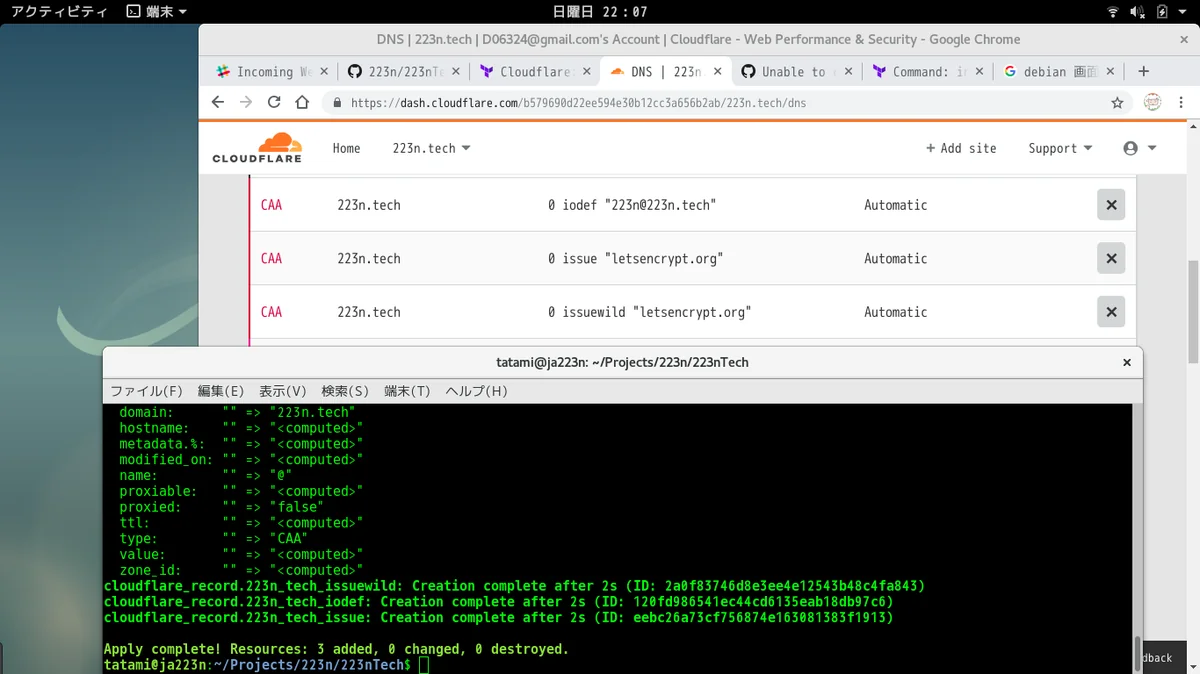Bookmark this page with the star
The image size is (1200, 674).
click(x=1117, y=103)
